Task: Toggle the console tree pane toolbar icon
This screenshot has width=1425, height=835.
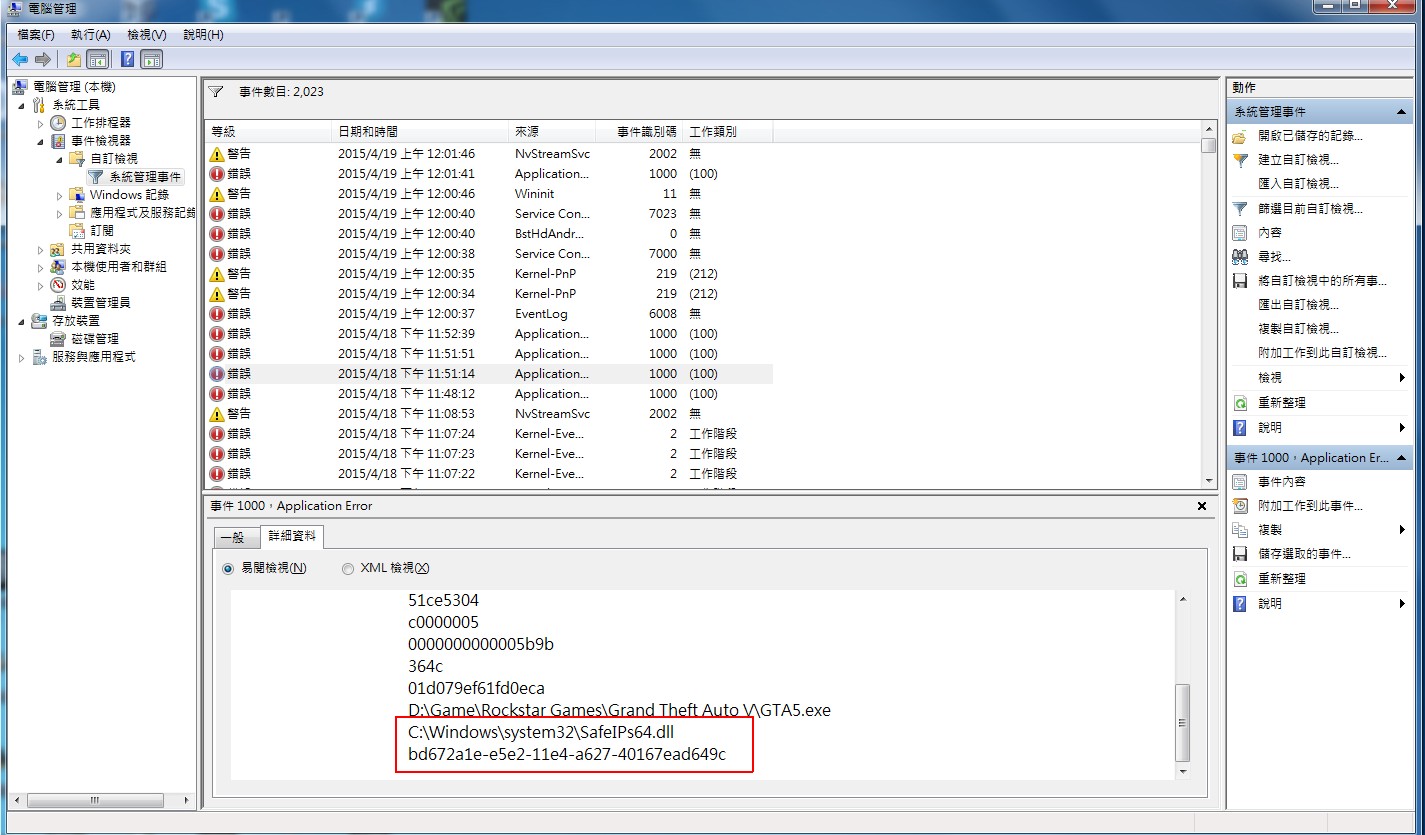Action: pos(97,60)
